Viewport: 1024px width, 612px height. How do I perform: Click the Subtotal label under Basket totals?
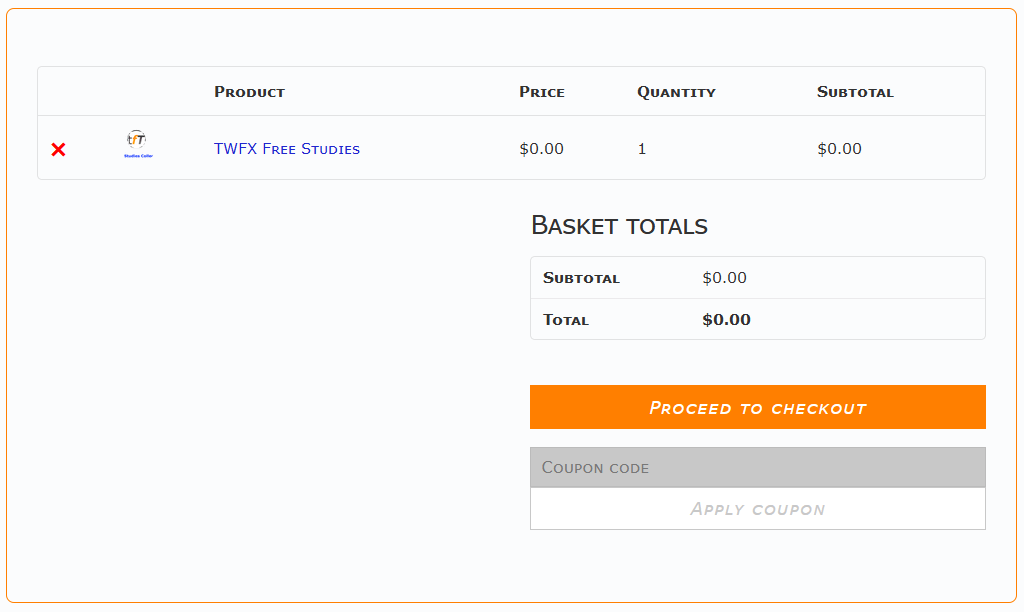click(x=581, y=278)
